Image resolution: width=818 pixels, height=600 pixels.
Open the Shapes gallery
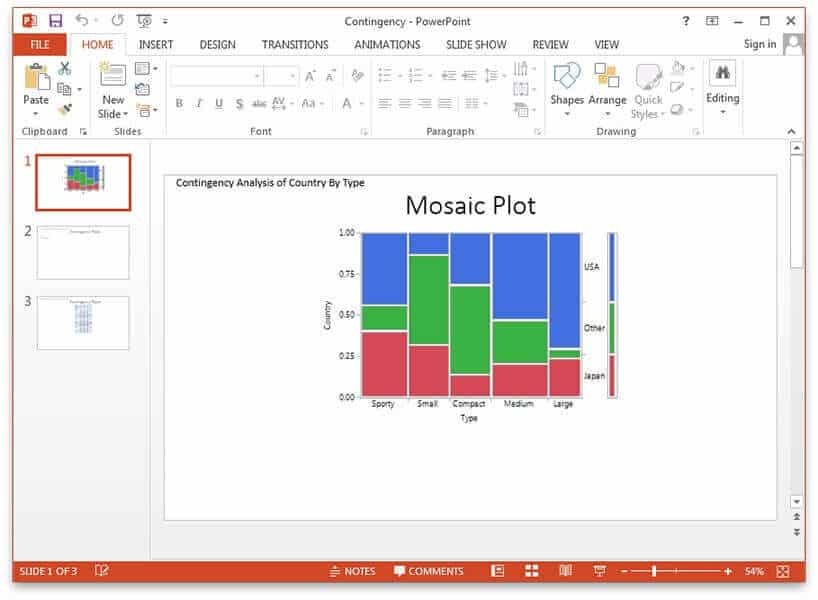[567, 78]
